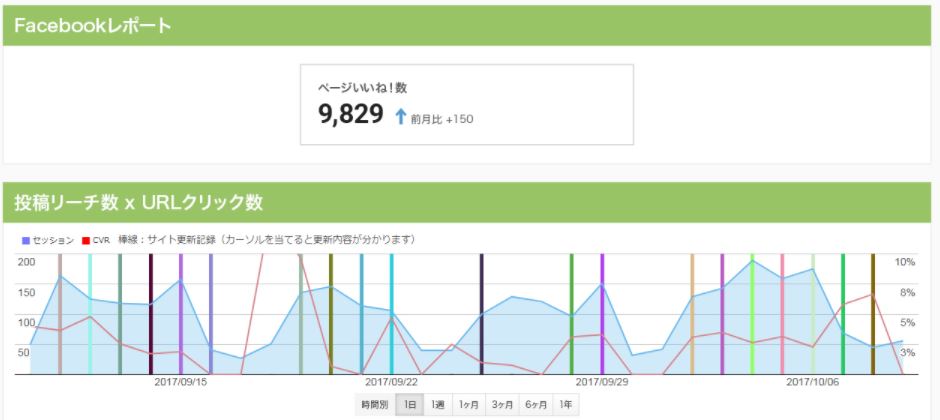
Task: Click the cyan marker above 2017/09/22
Action: [x=391, y=314]
